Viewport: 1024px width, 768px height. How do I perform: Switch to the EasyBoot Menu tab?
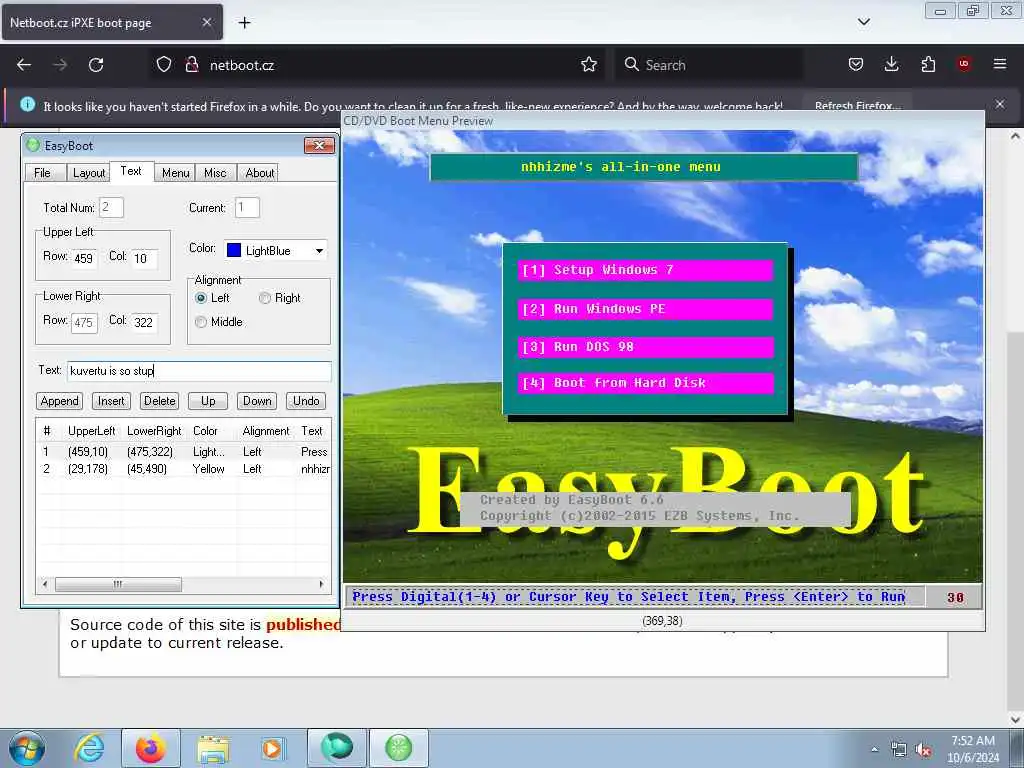click(x=175, y=172)
